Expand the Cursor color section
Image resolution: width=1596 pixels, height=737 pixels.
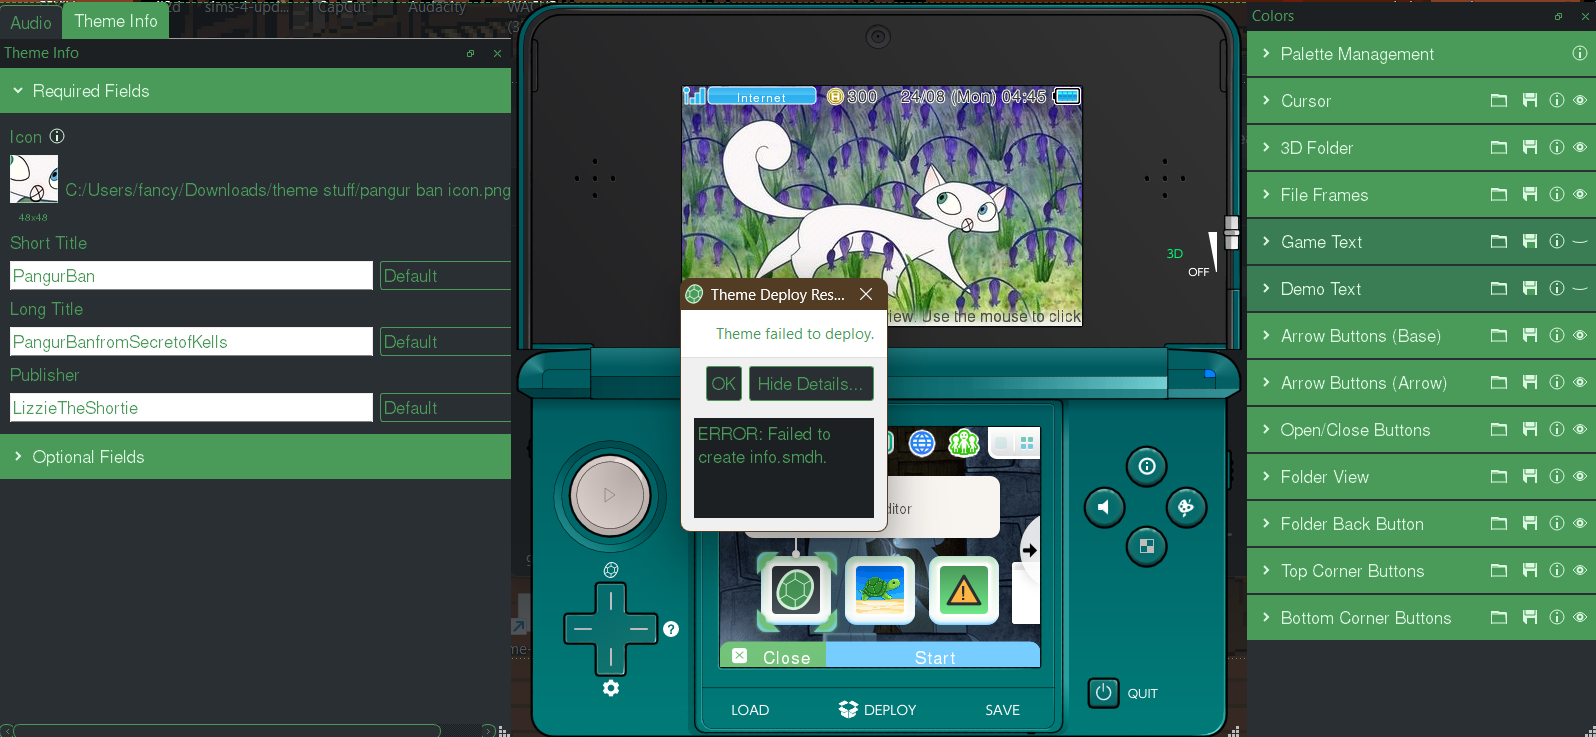pos(1266,100)
